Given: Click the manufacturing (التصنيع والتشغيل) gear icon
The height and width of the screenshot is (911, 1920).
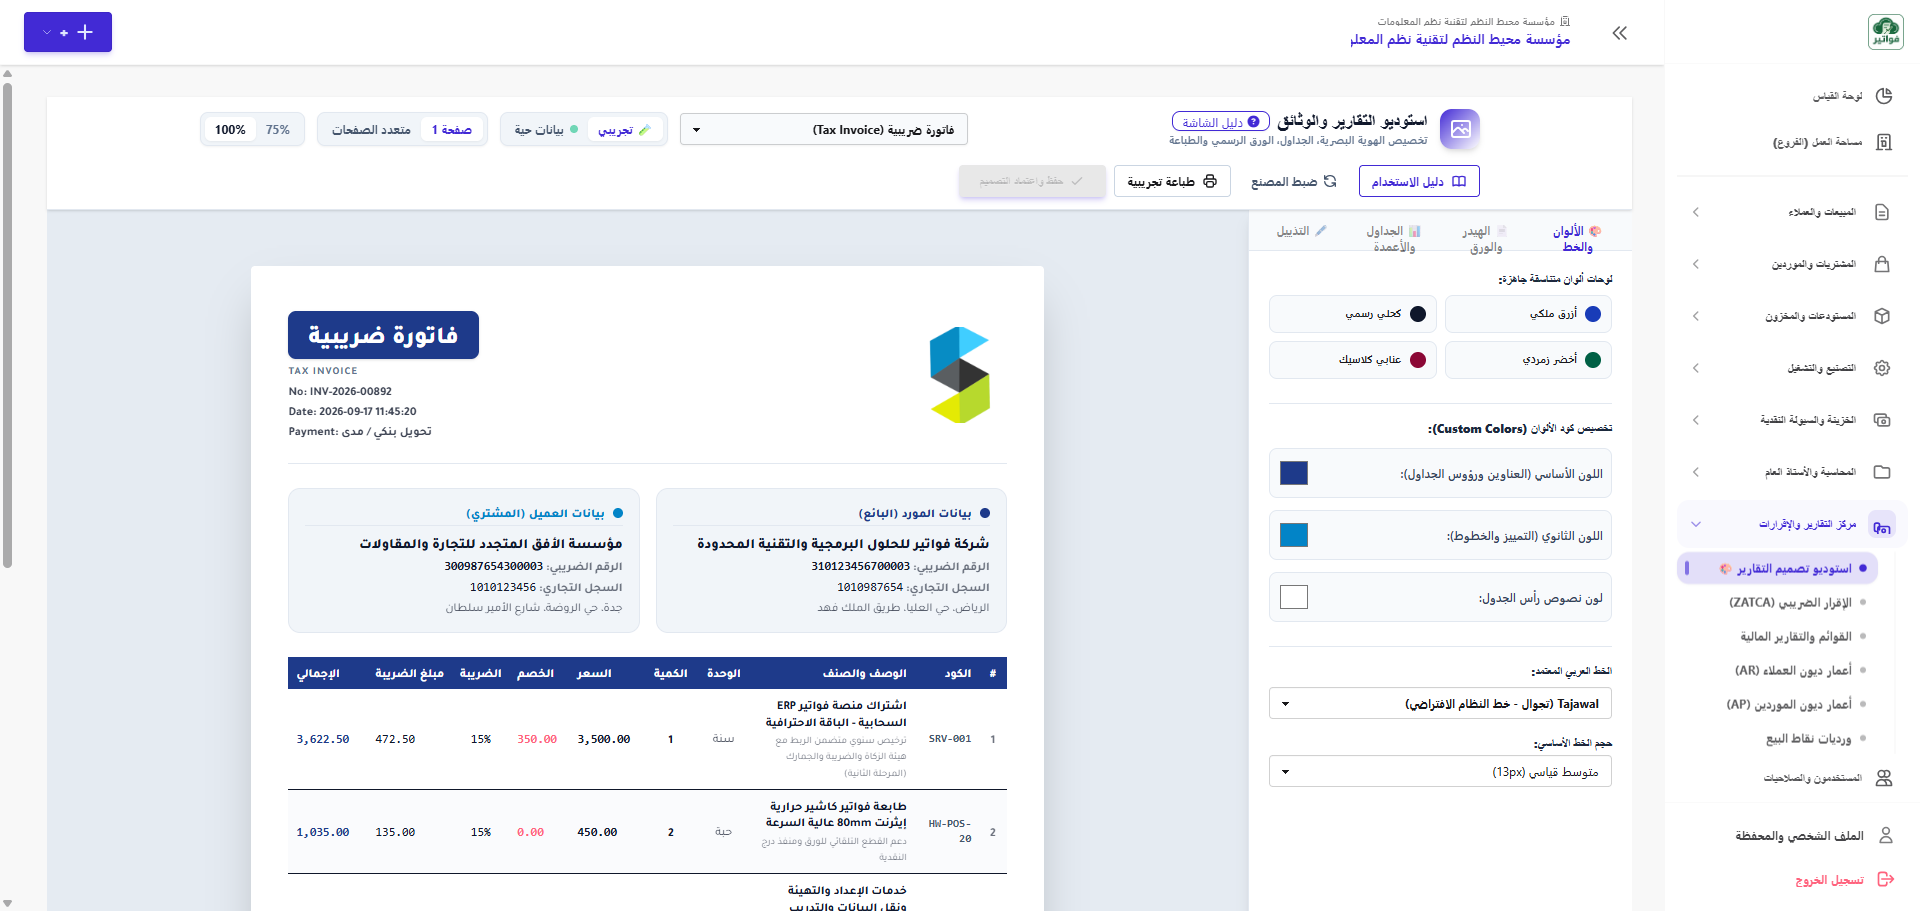Looking at the screenshot, I should click(1882, 368).
